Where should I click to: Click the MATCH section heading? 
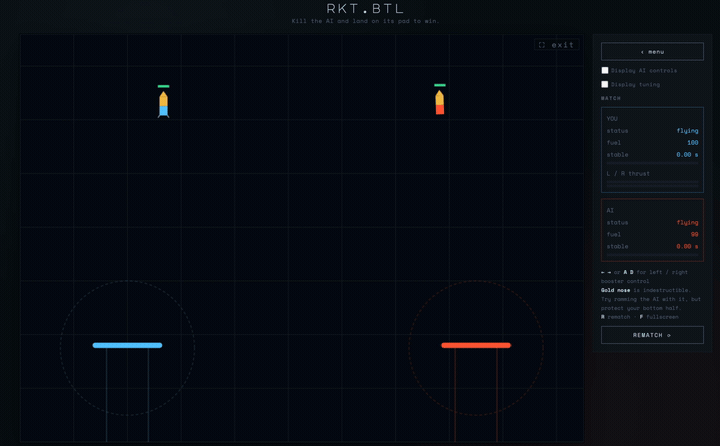point(611,98)
